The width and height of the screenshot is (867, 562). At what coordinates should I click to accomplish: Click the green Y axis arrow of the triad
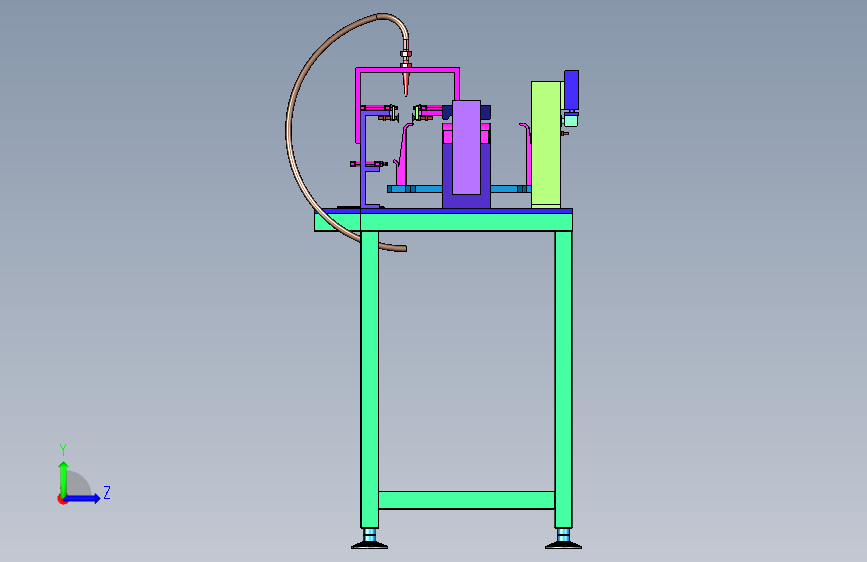(x=64, y=478)
